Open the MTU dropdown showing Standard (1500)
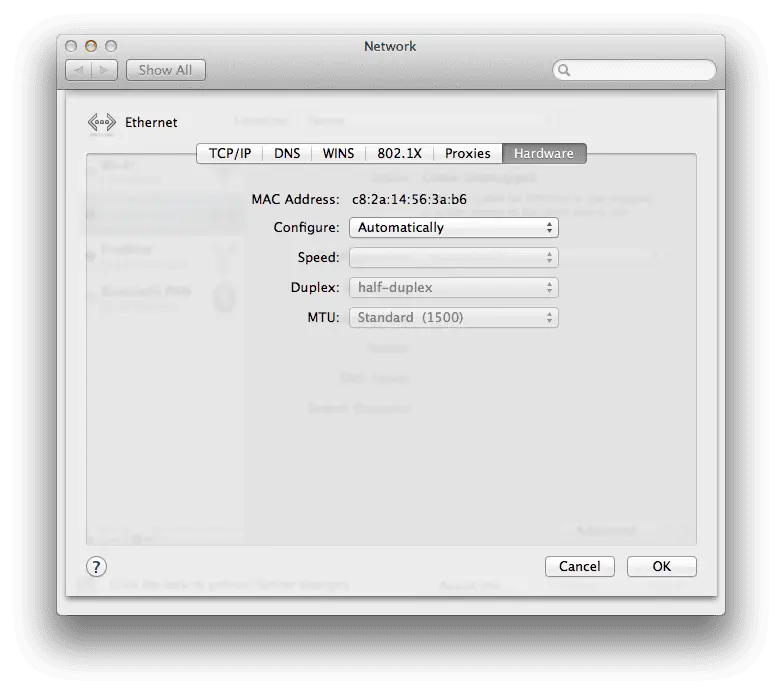This screenshot has height=694, width=782. click(x=453, y=317)
